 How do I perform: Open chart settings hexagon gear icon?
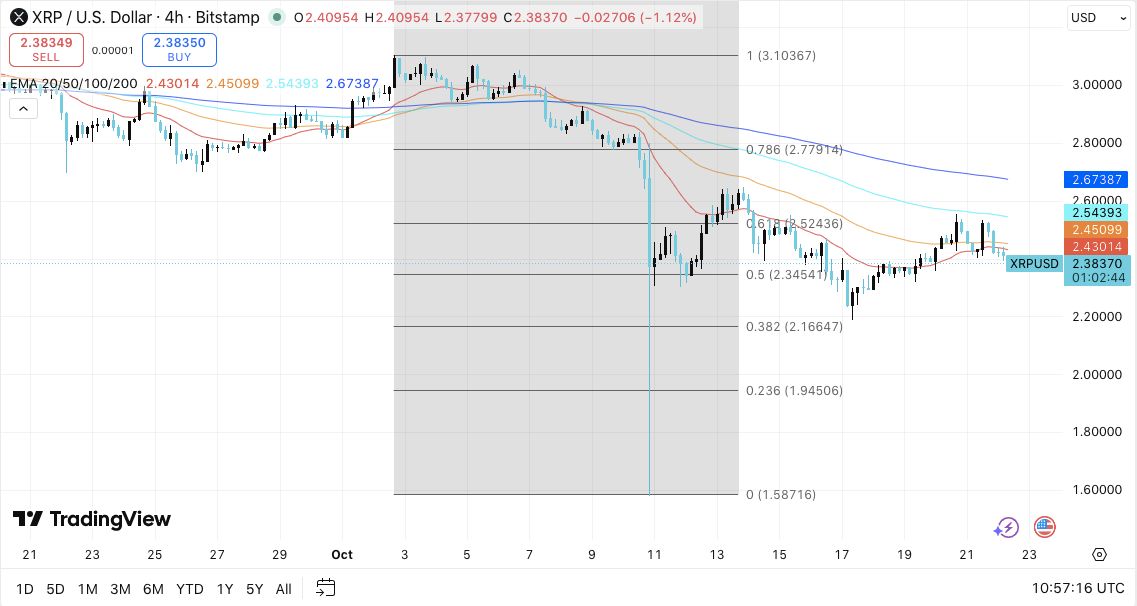[1100, 555]
